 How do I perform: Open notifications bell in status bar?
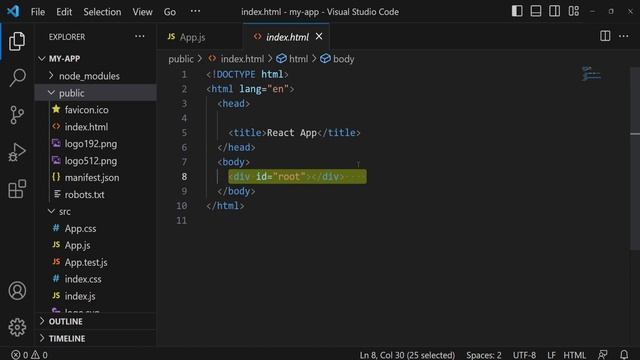(x=624, y=354)
